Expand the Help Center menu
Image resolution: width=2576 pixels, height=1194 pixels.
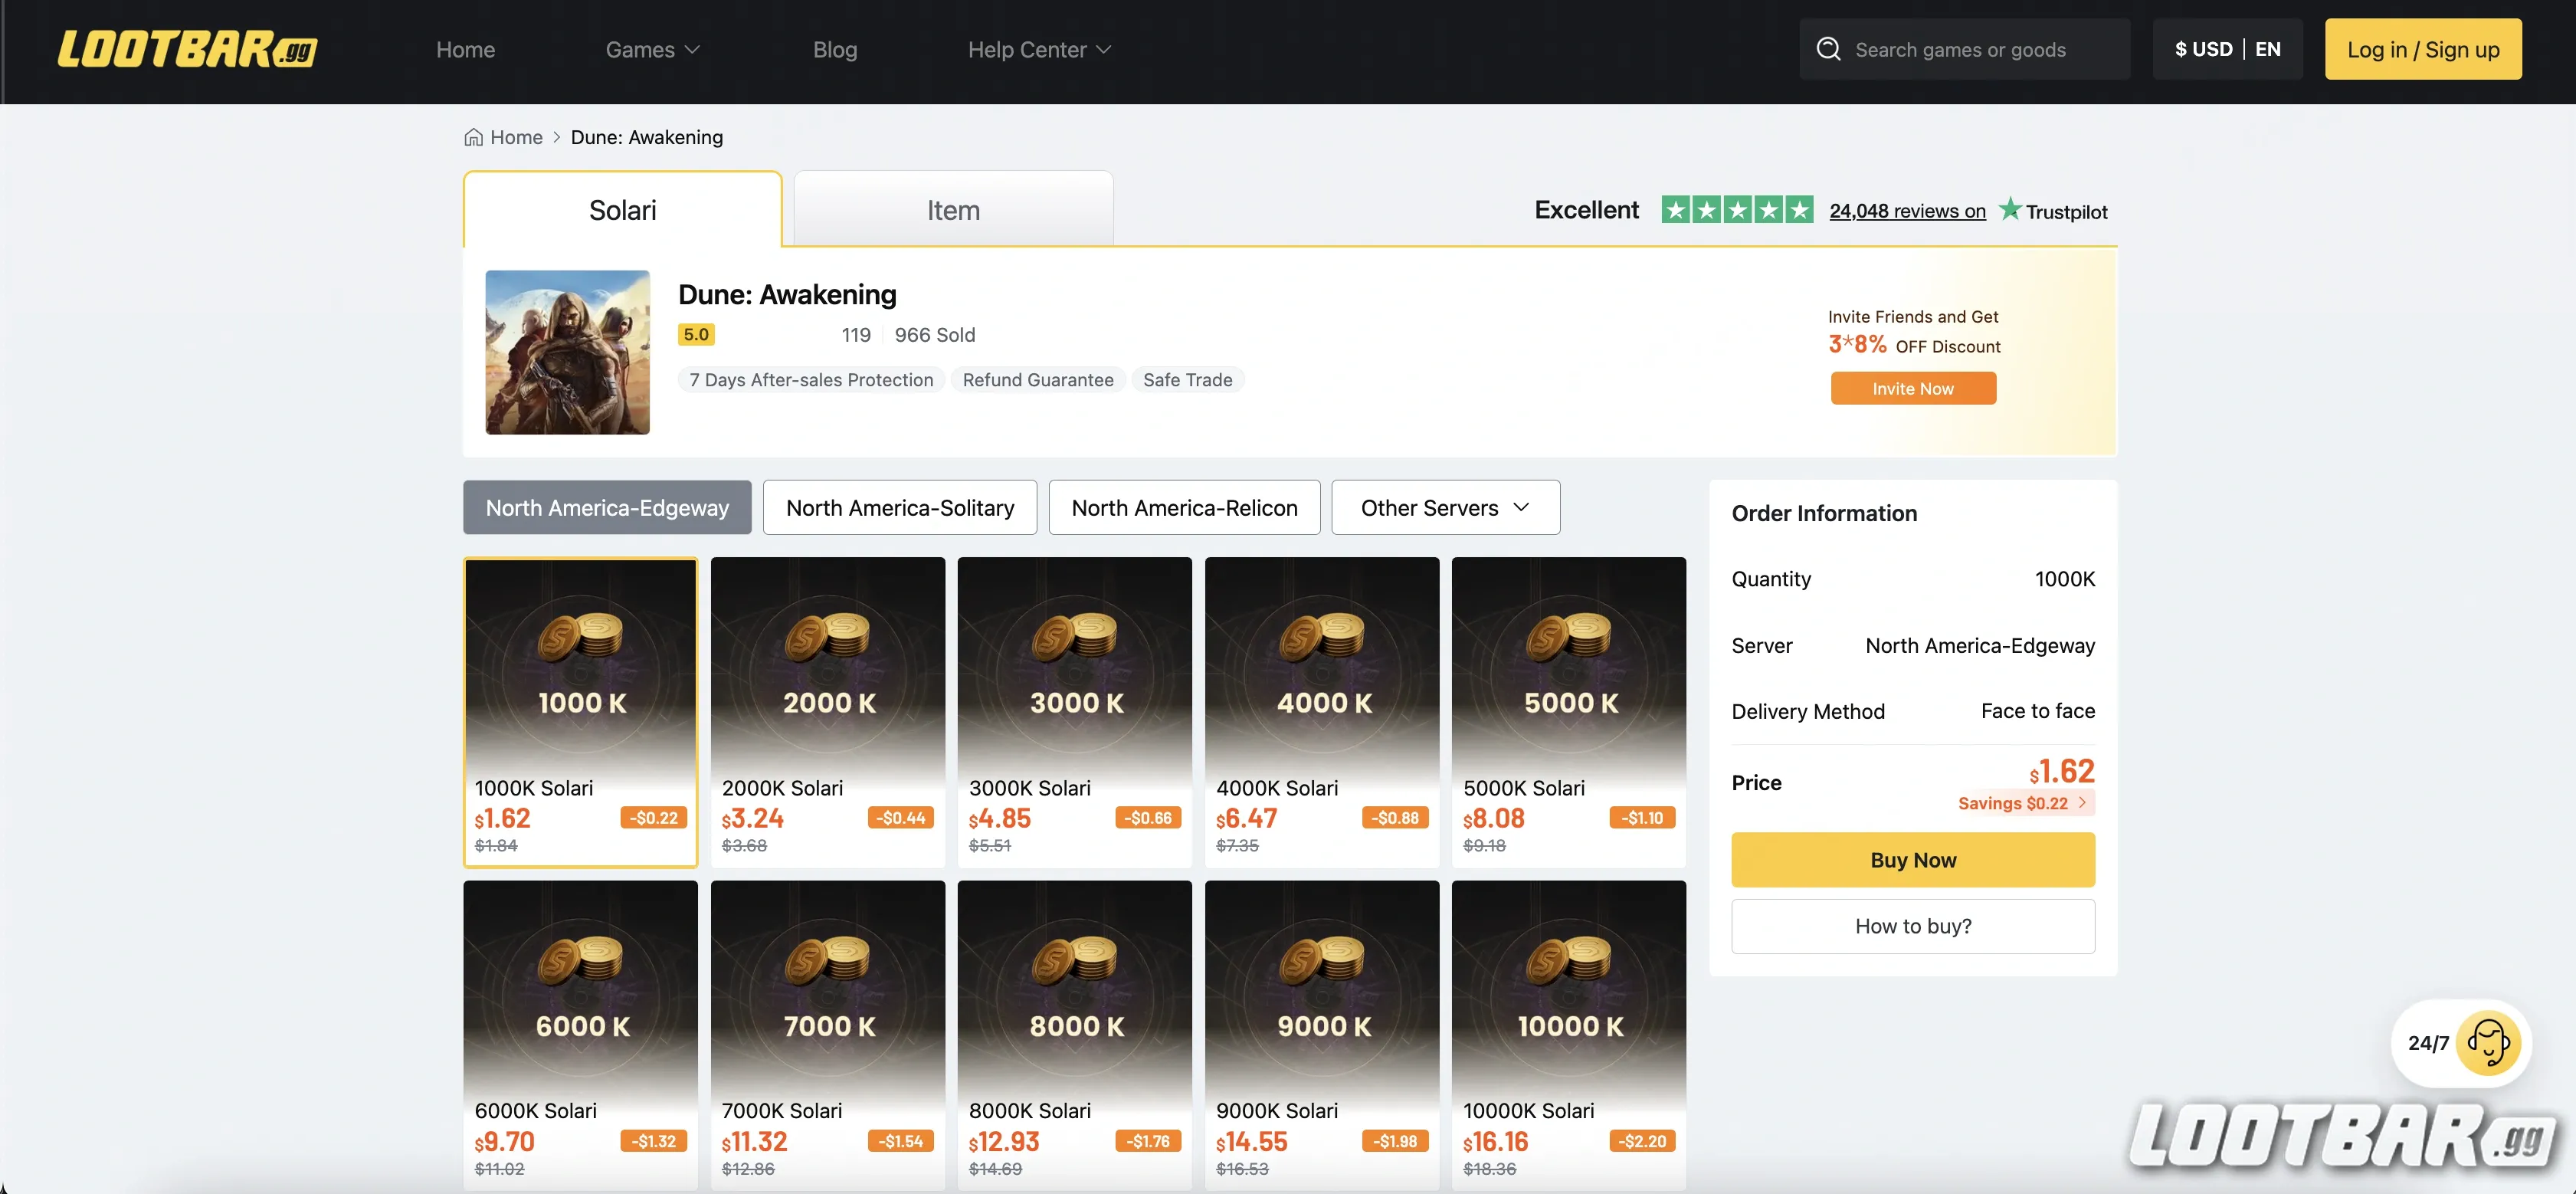point(1038,49)
